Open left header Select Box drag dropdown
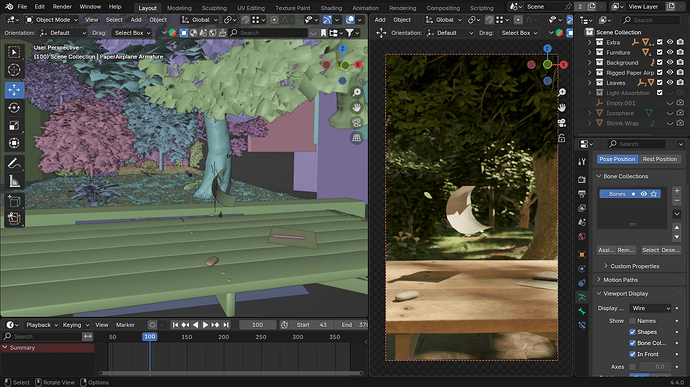Image resolution: width=690 pixels, height=387 pixels. [x=131, y=33]
